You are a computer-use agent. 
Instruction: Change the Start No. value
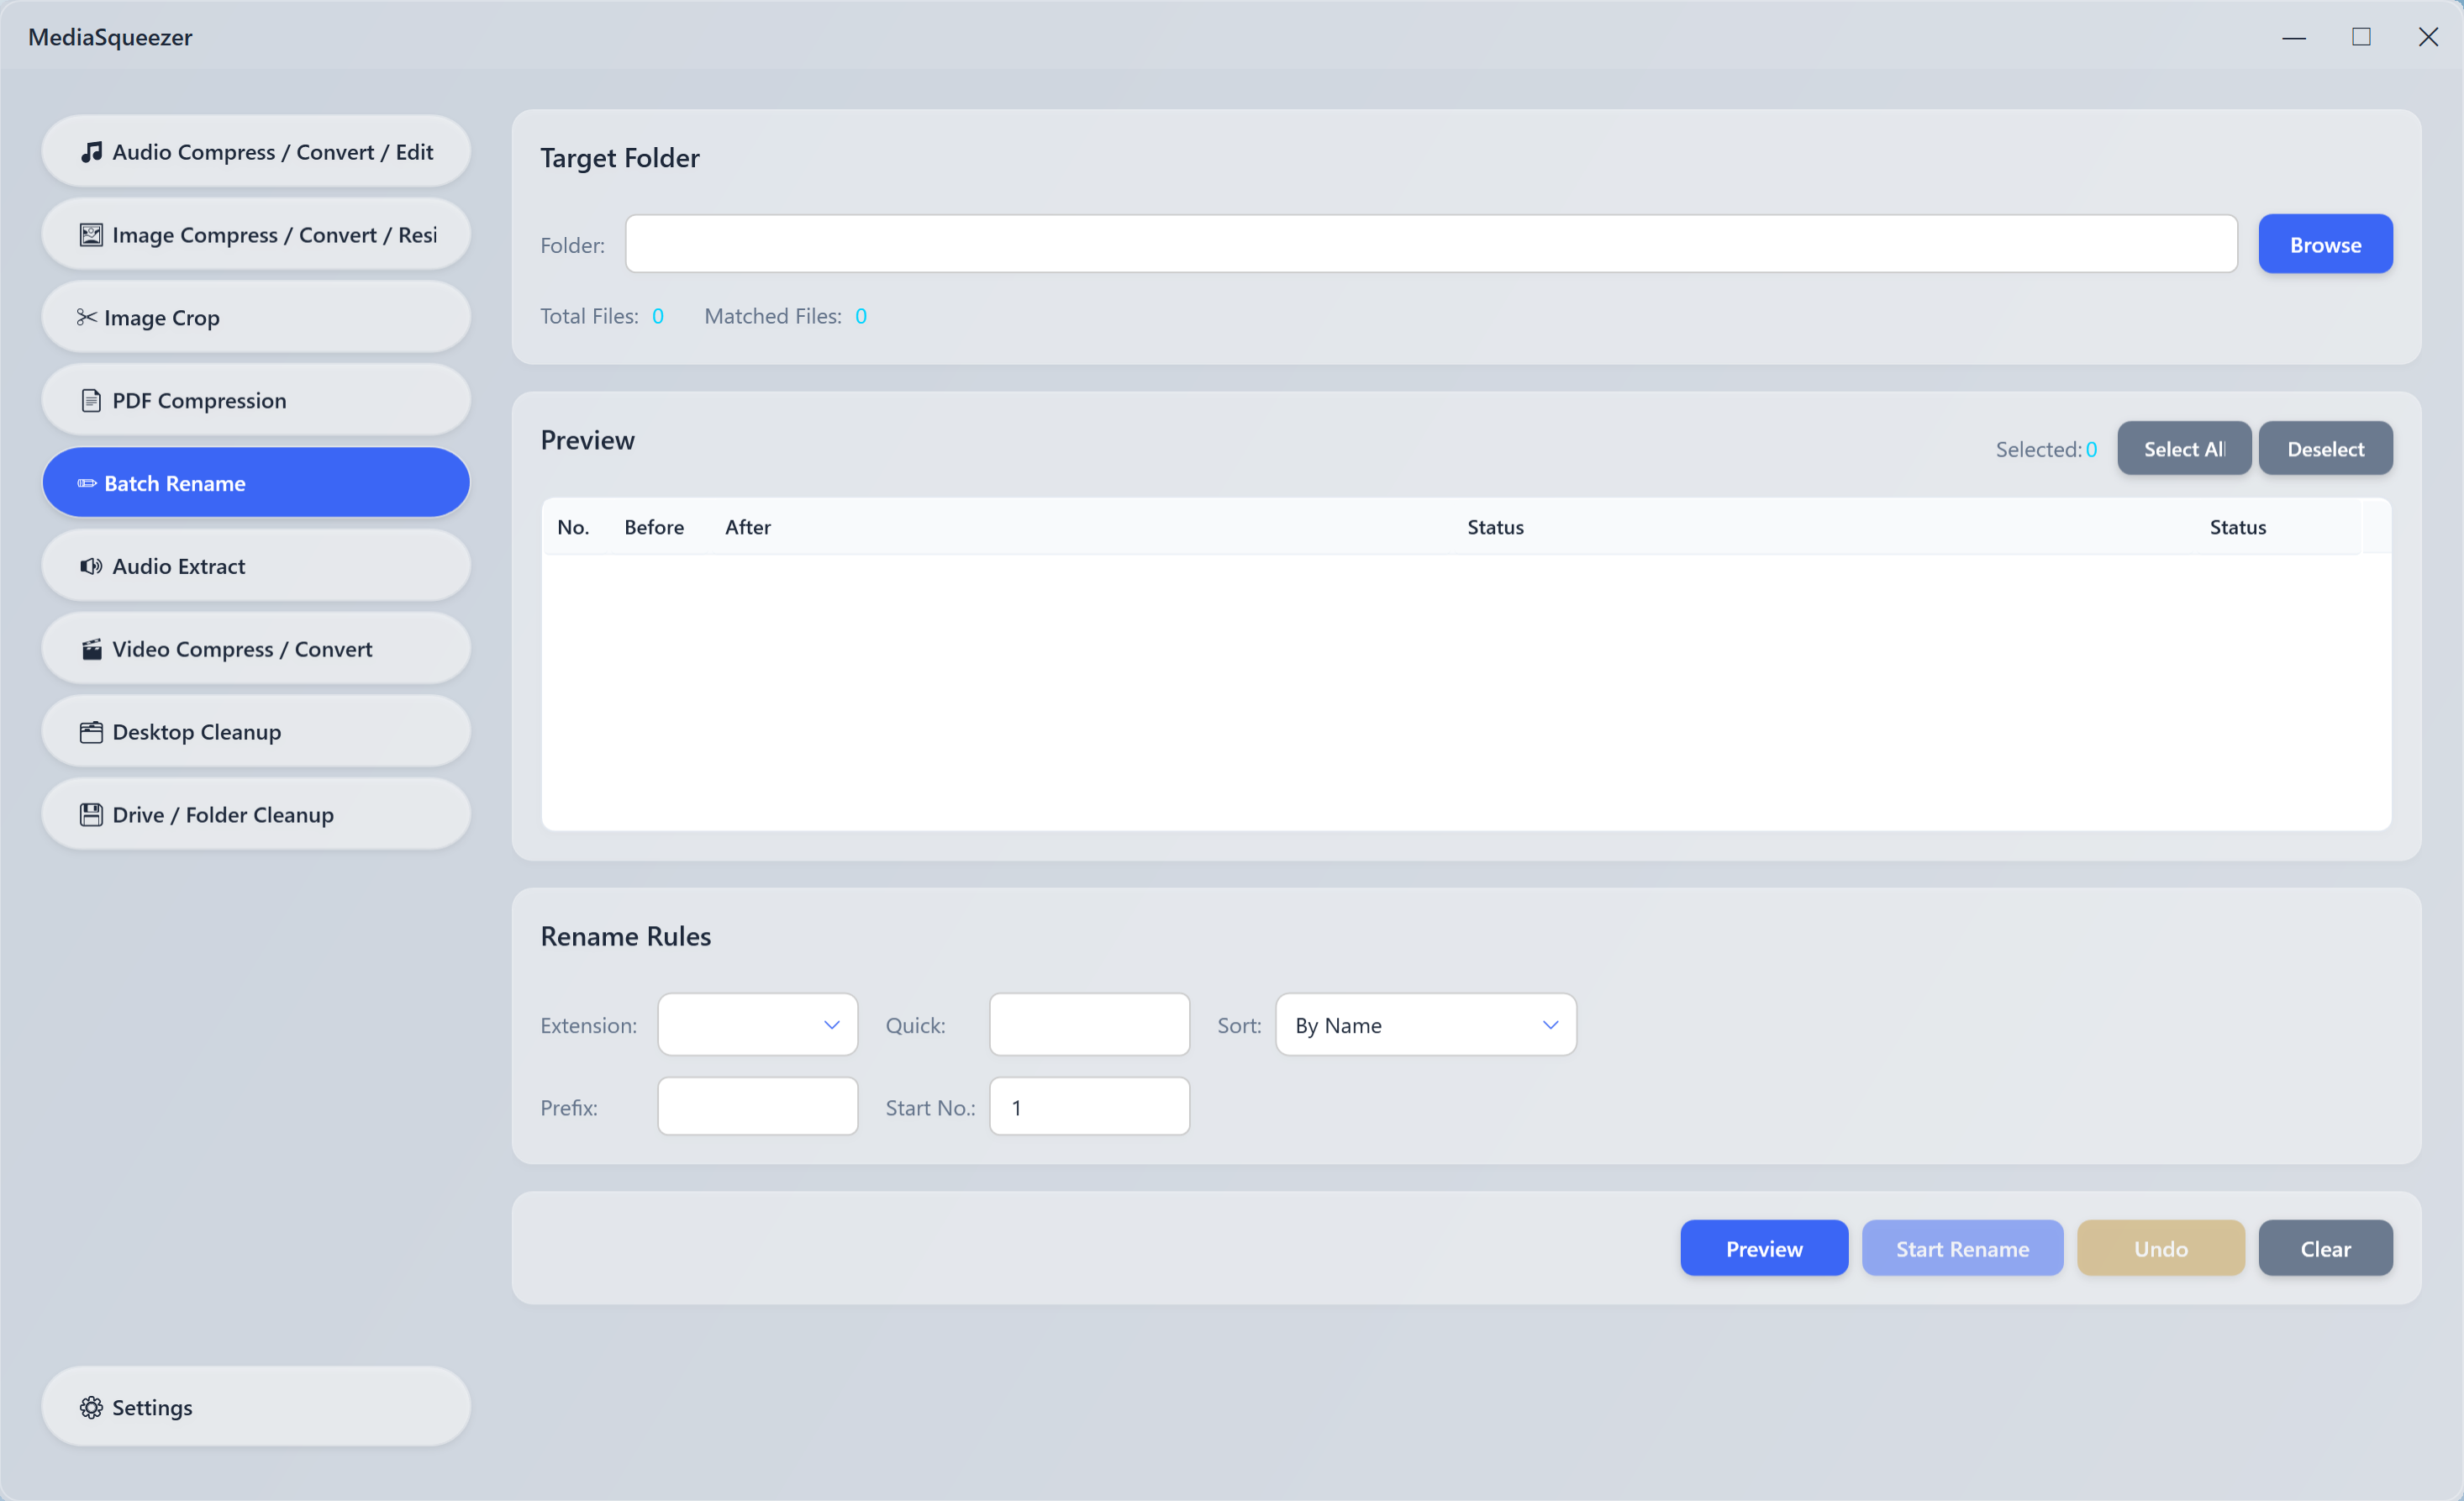(1088, 1106)
